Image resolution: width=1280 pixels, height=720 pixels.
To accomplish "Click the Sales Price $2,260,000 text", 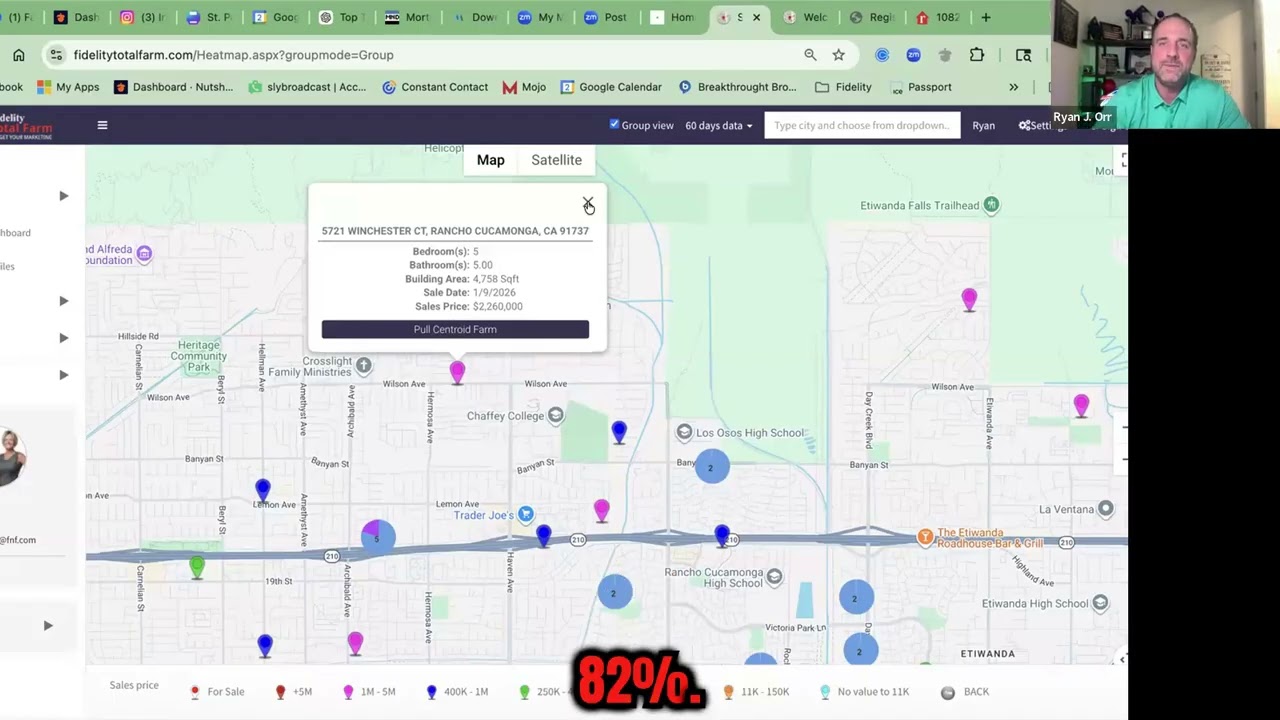I will coord(468,306).
